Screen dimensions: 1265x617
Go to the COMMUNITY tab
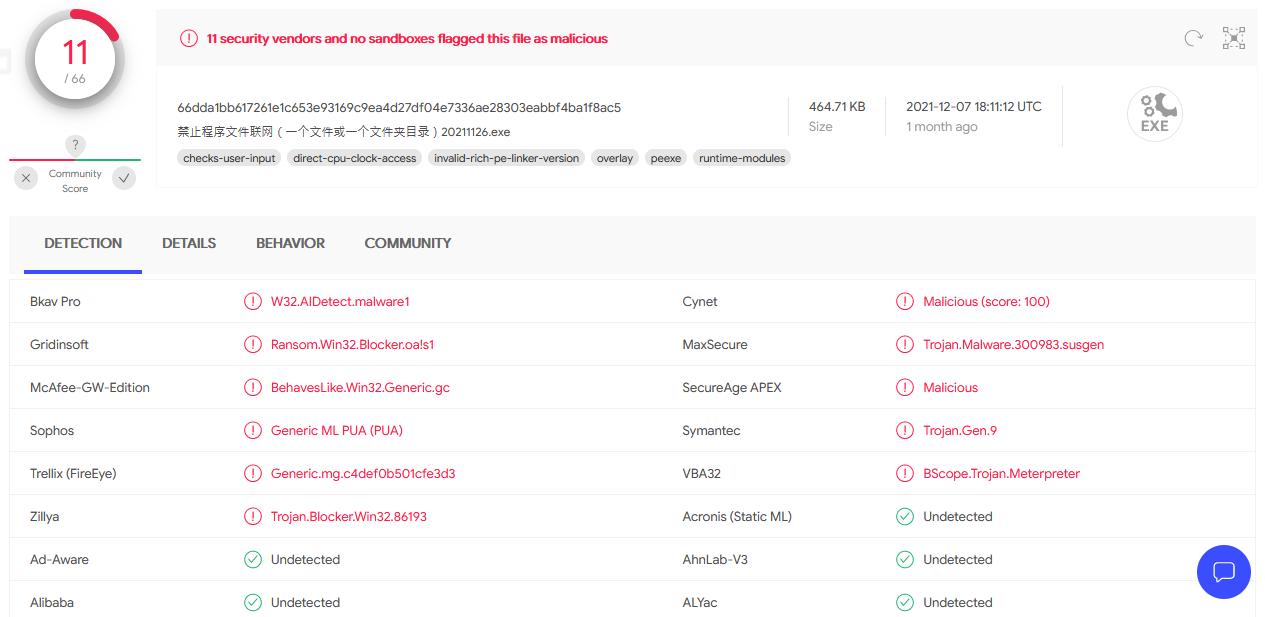point(408,243)
